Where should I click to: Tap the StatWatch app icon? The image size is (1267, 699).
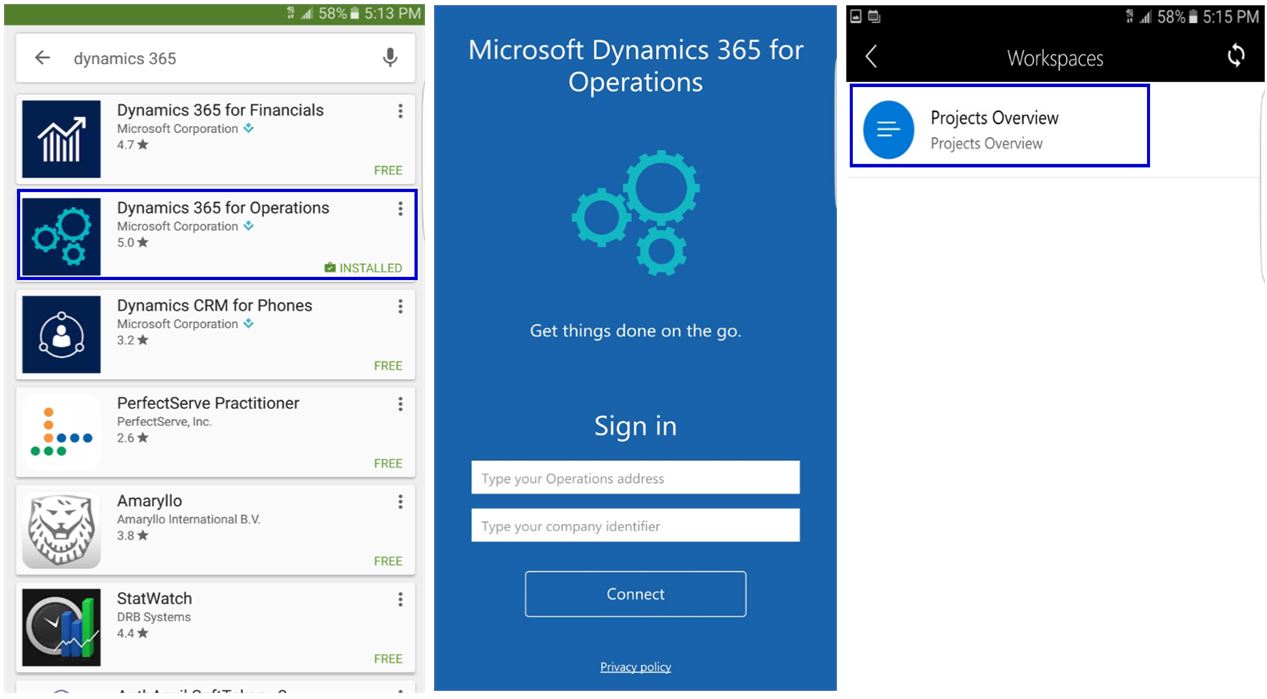click(x=61, y=627)
